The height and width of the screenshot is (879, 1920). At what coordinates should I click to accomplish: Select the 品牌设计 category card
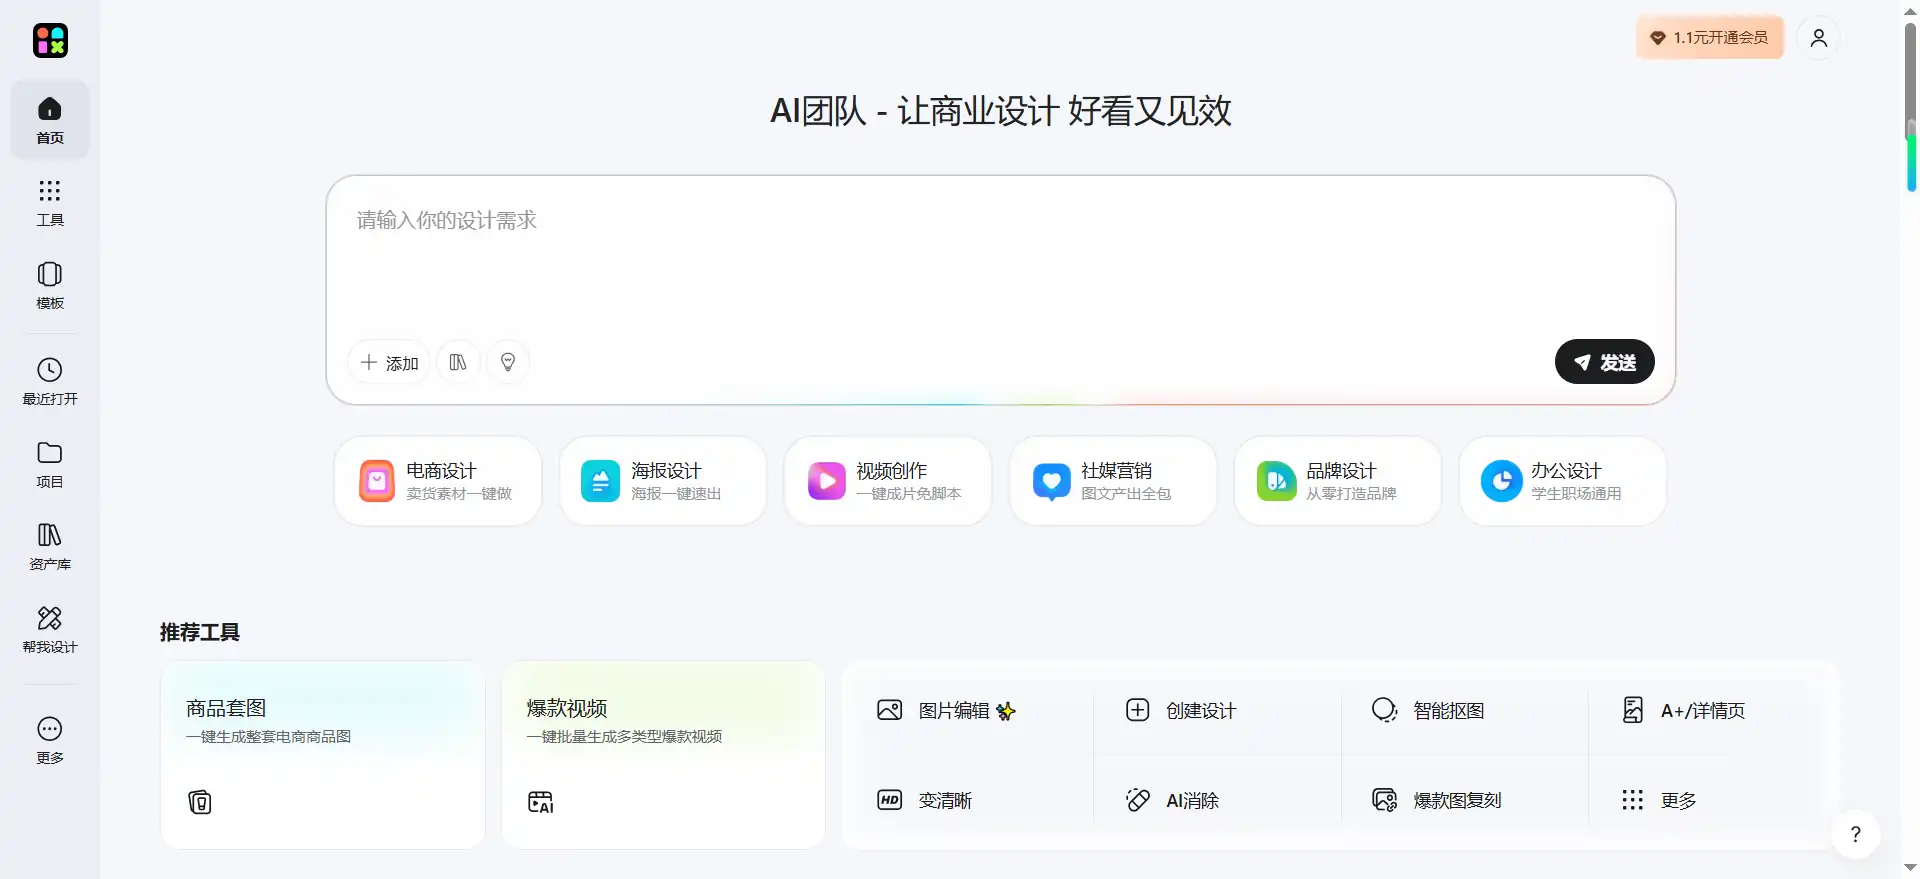tap(1338, 481)
